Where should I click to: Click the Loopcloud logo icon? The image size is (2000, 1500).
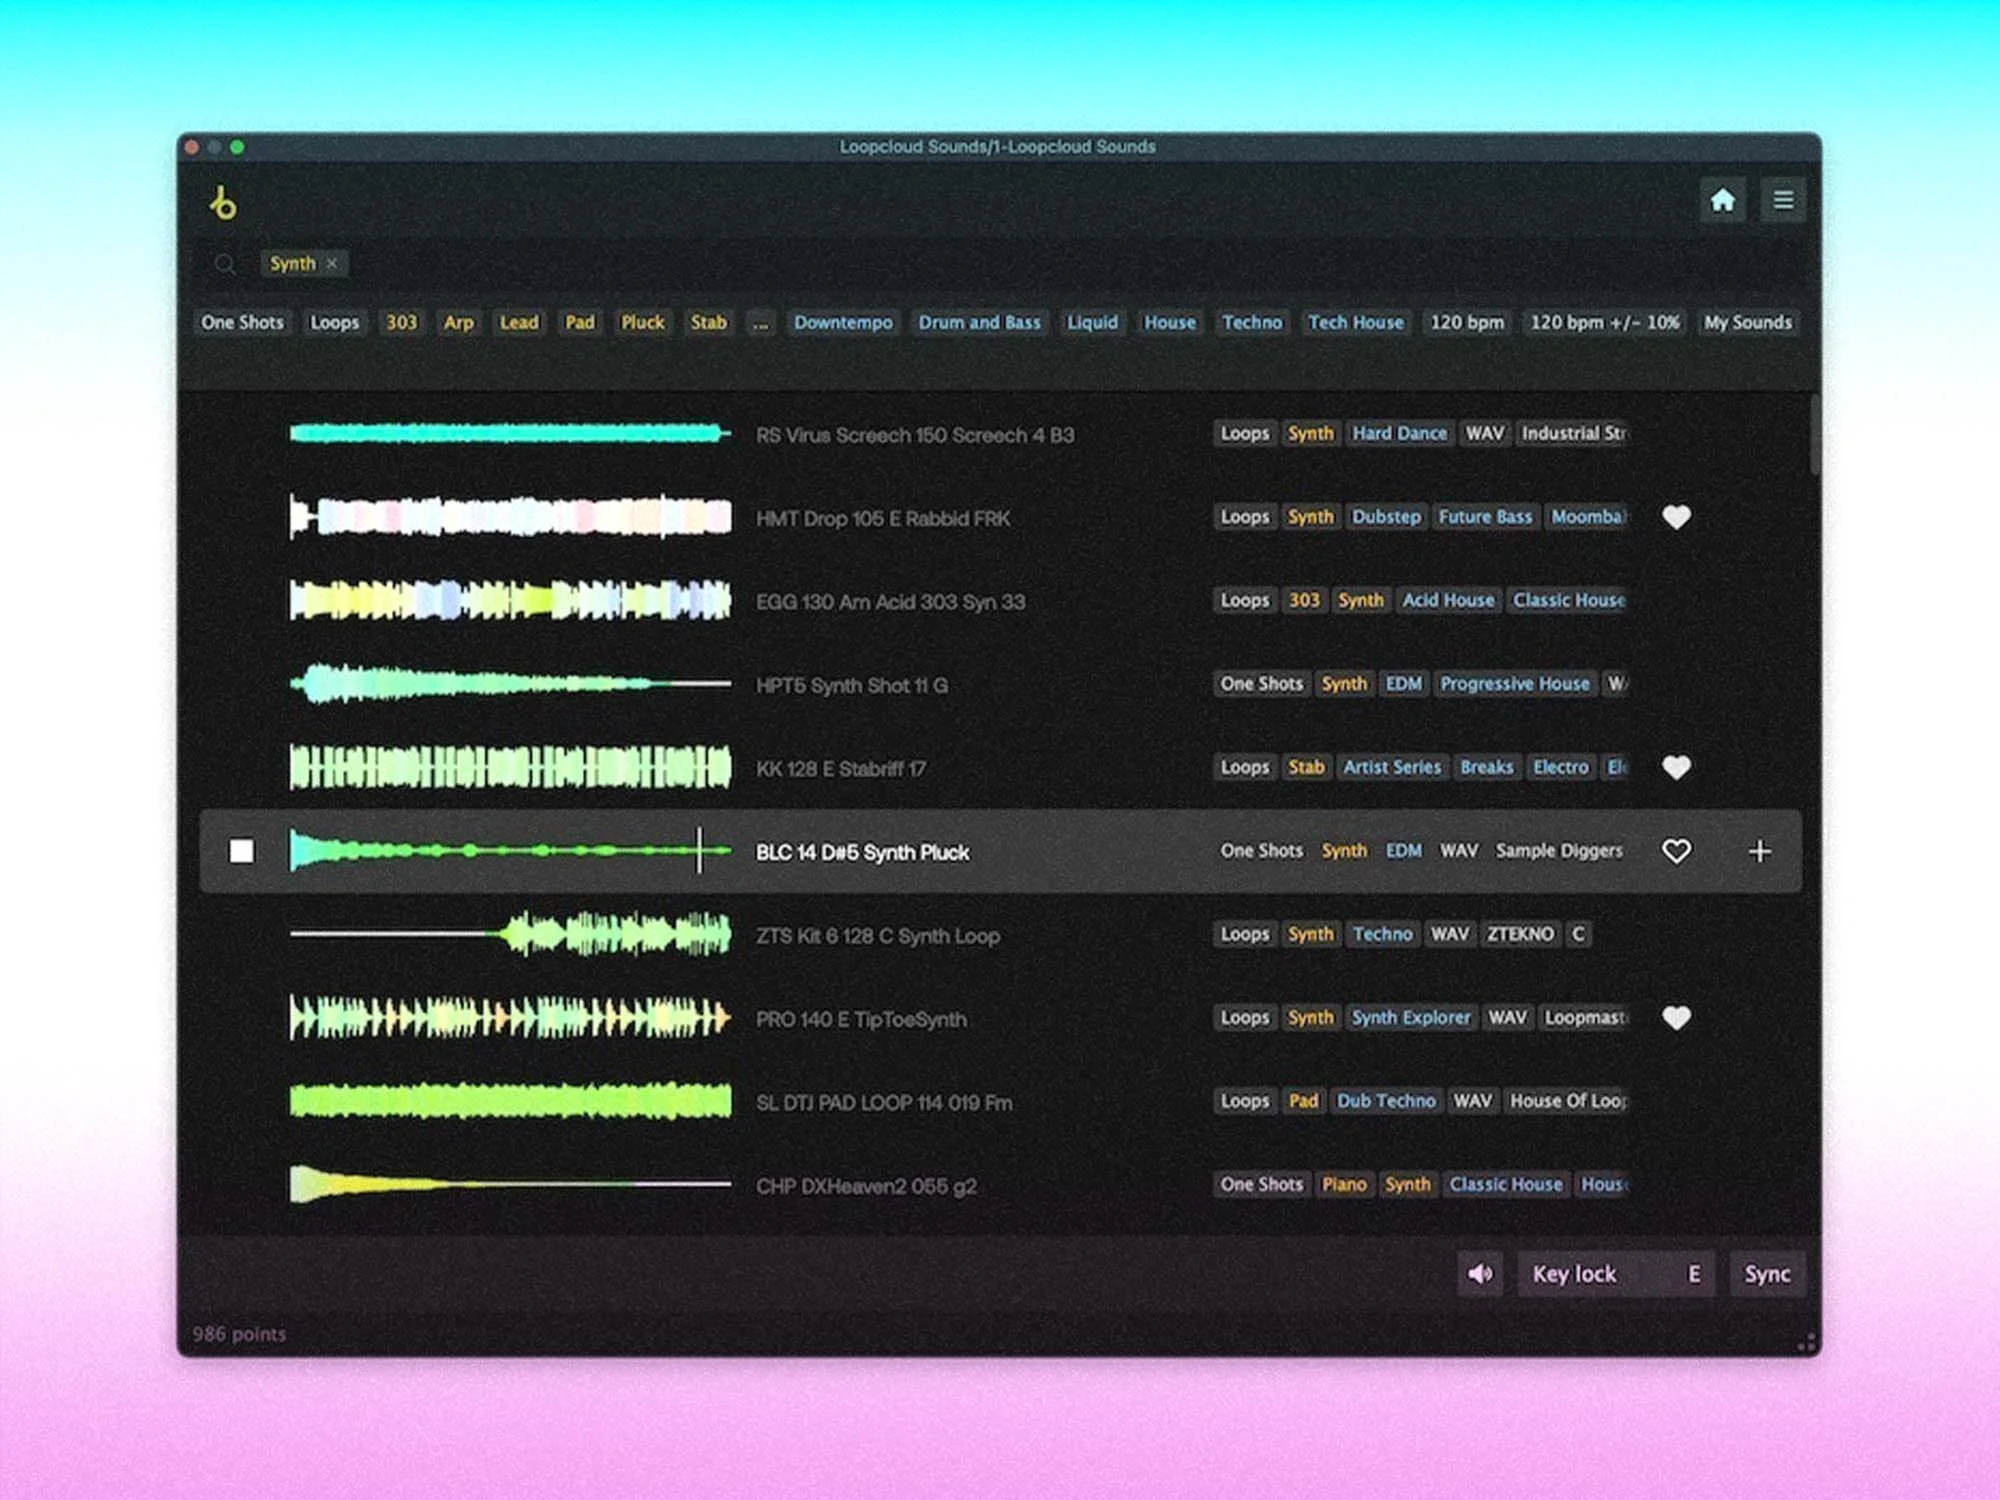[x=223, y=203]
